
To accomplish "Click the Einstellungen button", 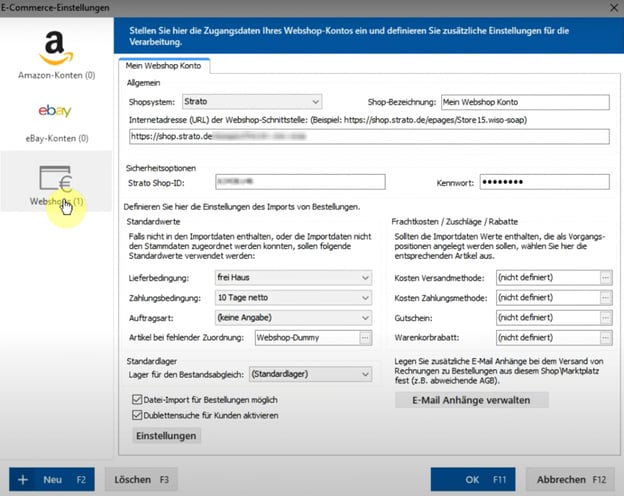I will pos(166,436).
